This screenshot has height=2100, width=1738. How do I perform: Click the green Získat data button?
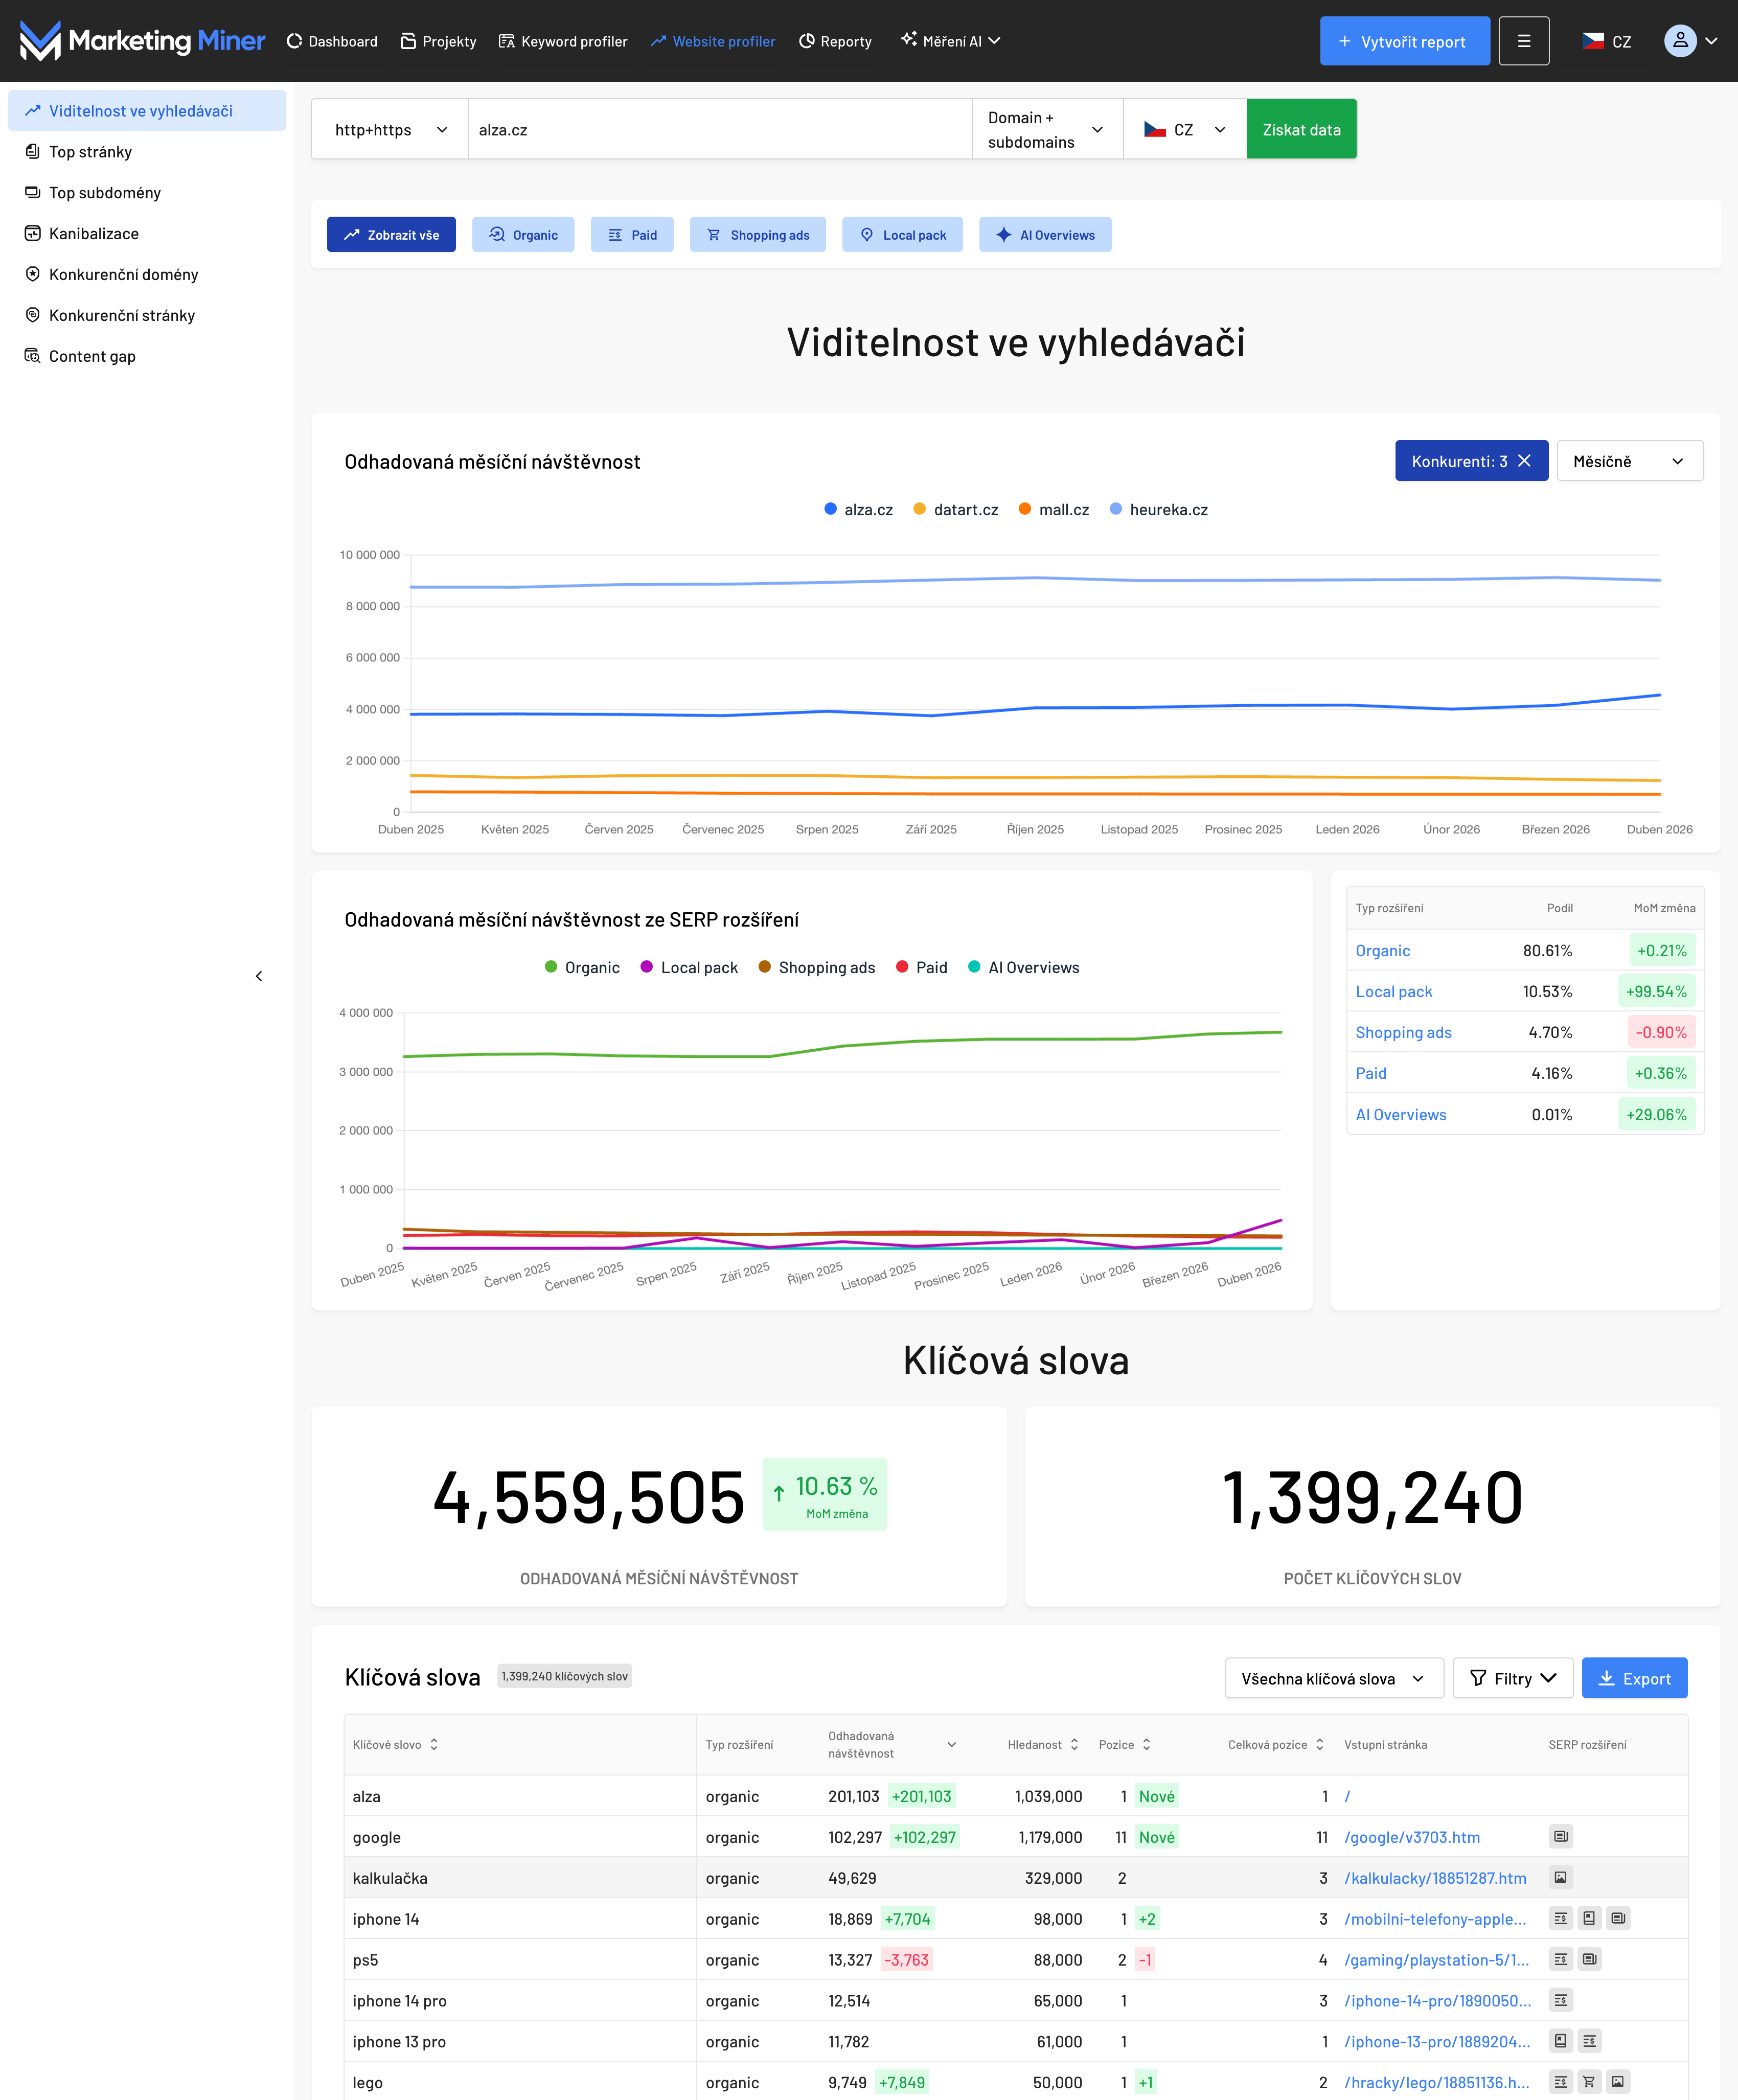tap(1301, 130)
